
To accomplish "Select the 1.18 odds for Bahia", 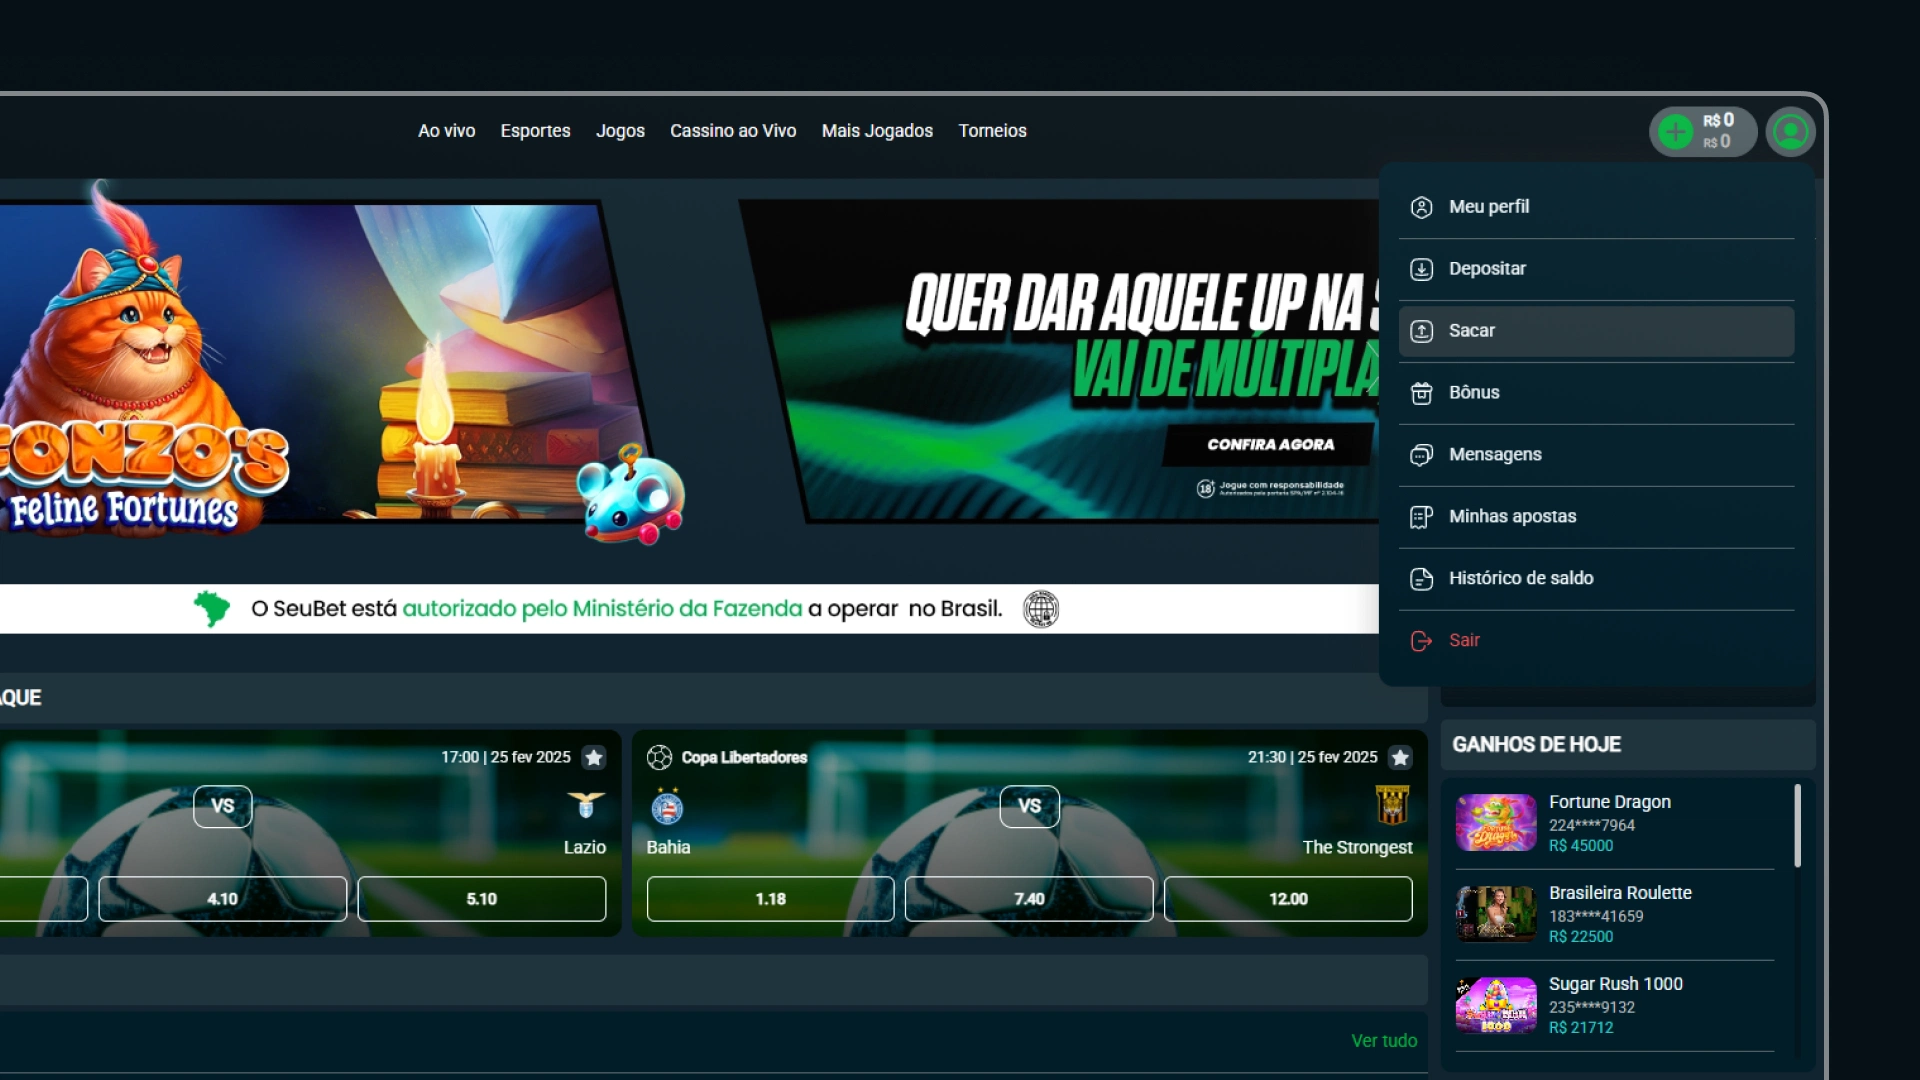I will click(770, 899).
